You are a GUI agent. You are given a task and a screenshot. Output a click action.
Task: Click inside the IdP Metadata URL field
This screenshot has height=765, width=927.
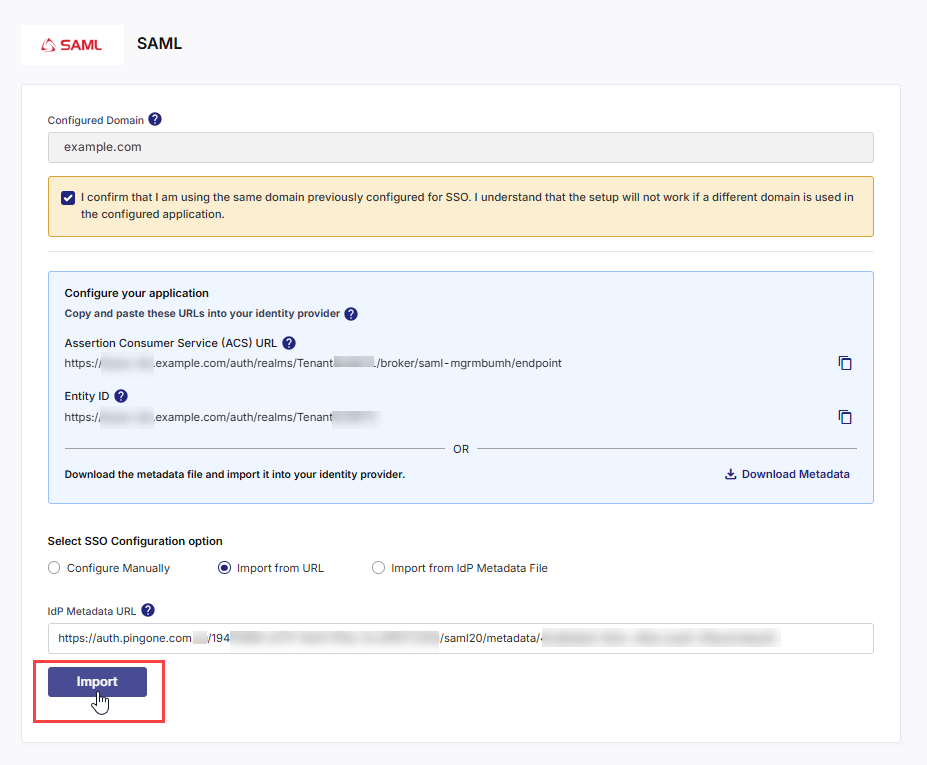(460, 638)
